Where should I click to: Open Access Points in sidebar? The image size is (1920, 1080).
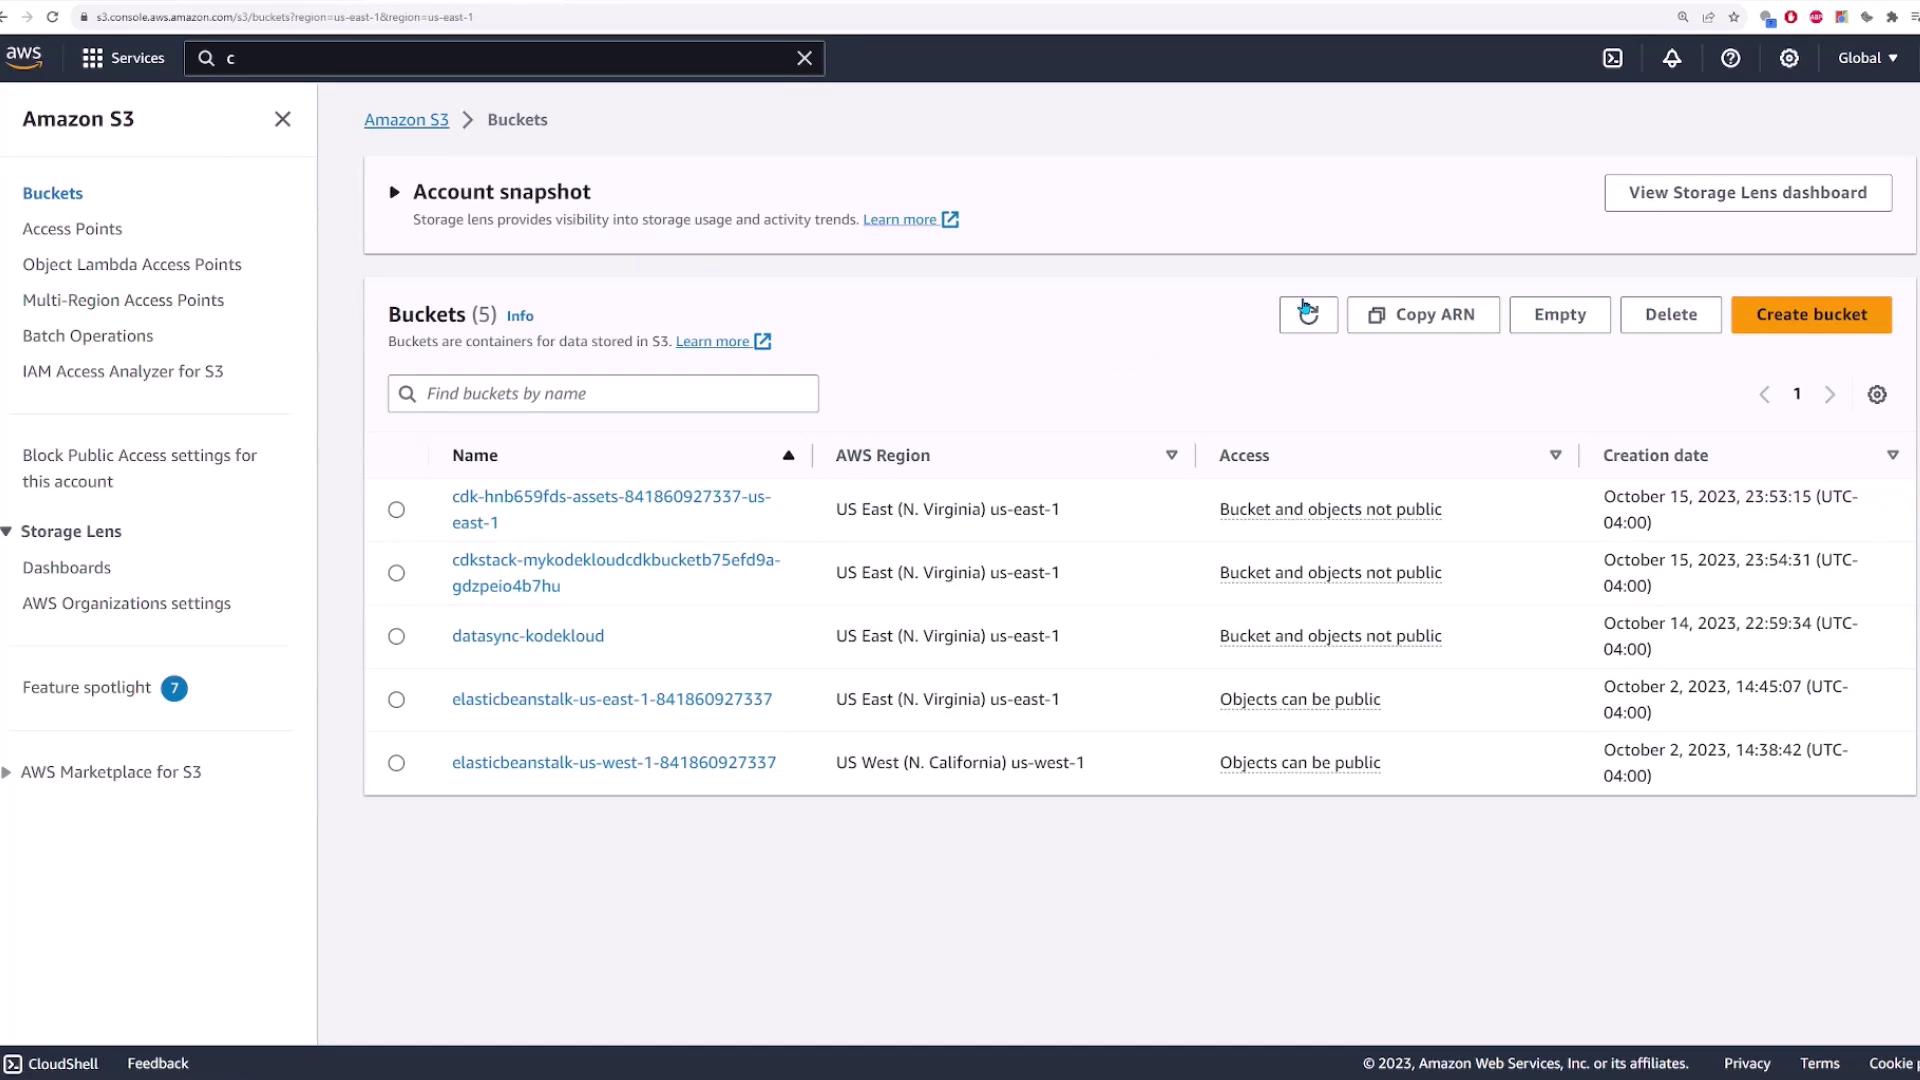tap(72, 229)
